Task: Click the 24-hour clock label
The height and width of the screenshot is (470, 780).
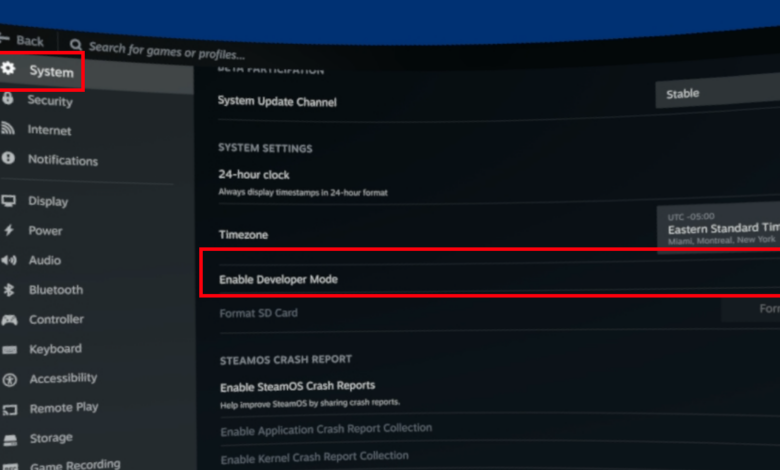Action: [254, 175]
